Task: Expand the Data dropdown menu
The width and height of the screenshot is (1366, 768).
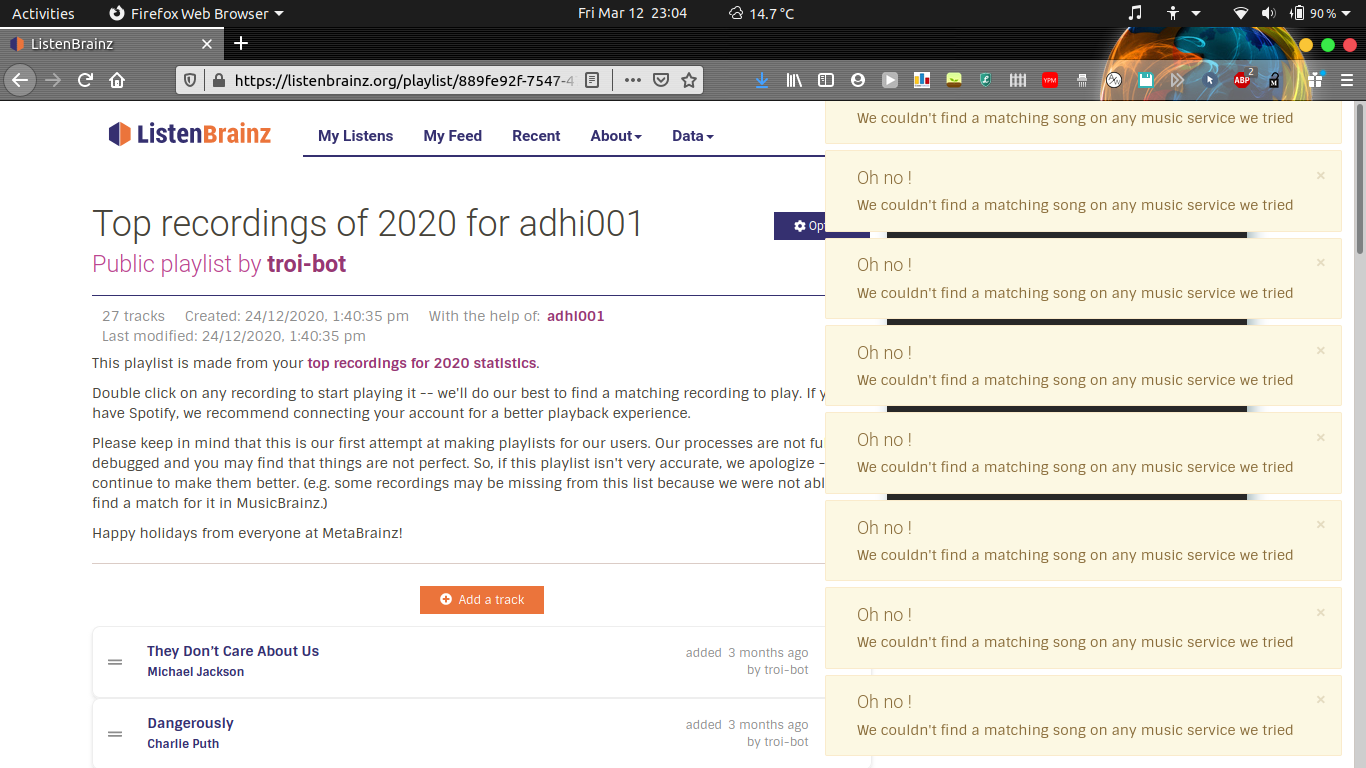Action: coord(692,136)
